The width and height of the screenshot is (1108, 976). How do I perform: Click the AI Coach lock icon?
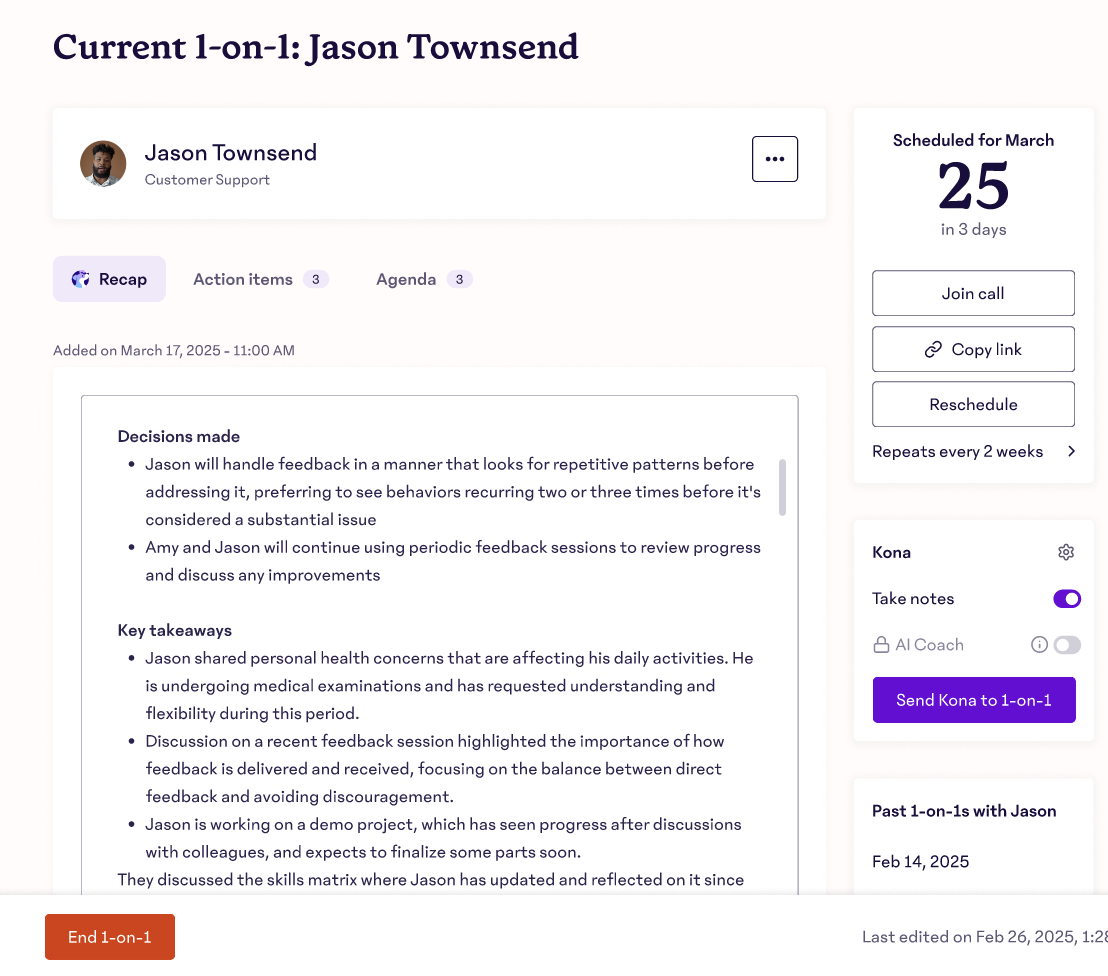[881, 645]
